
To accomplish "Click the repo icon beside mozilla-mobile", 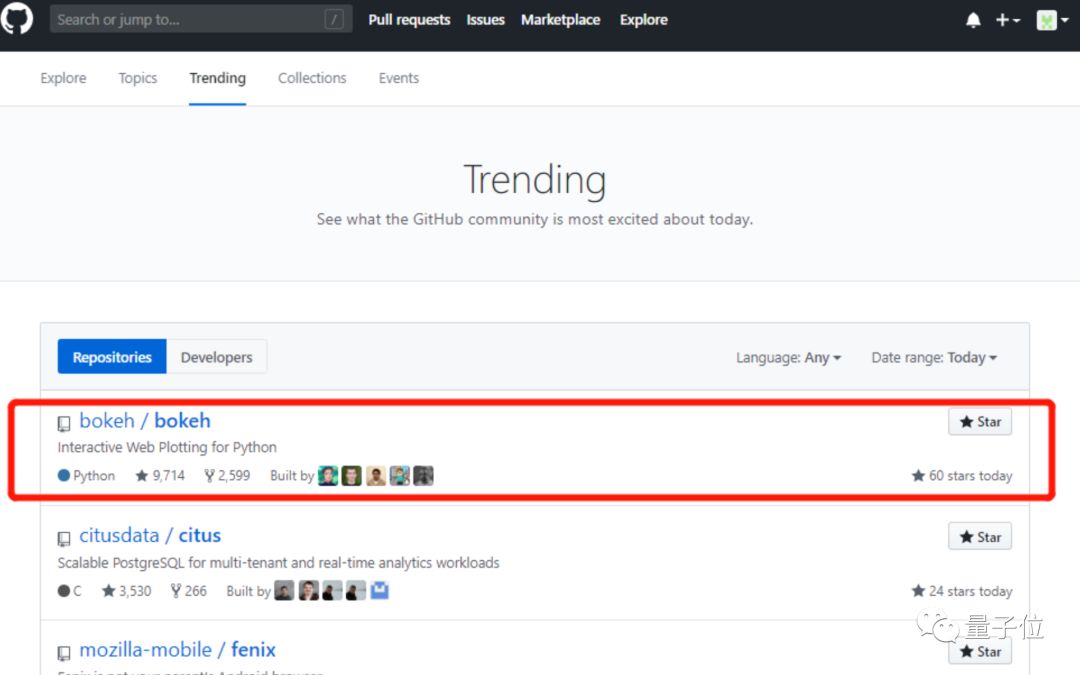I will pos(64,653).
